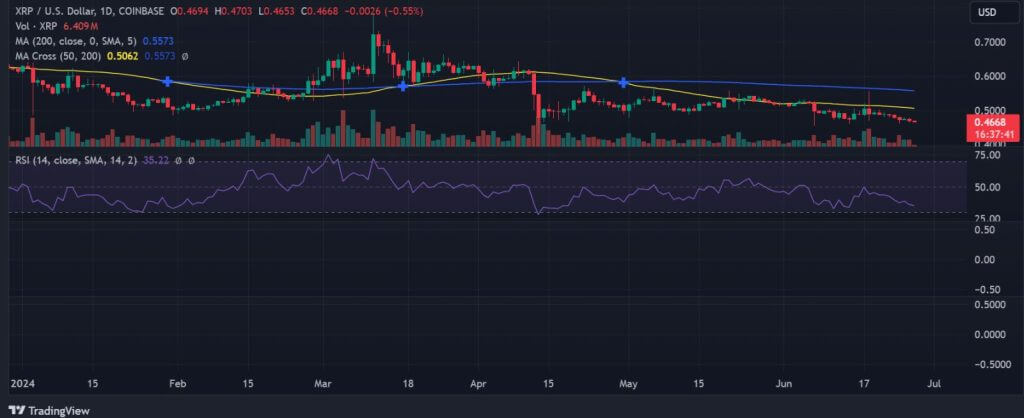Click the RSI value 35.22
Screen dimensions: 1024x418
[156, 160]
